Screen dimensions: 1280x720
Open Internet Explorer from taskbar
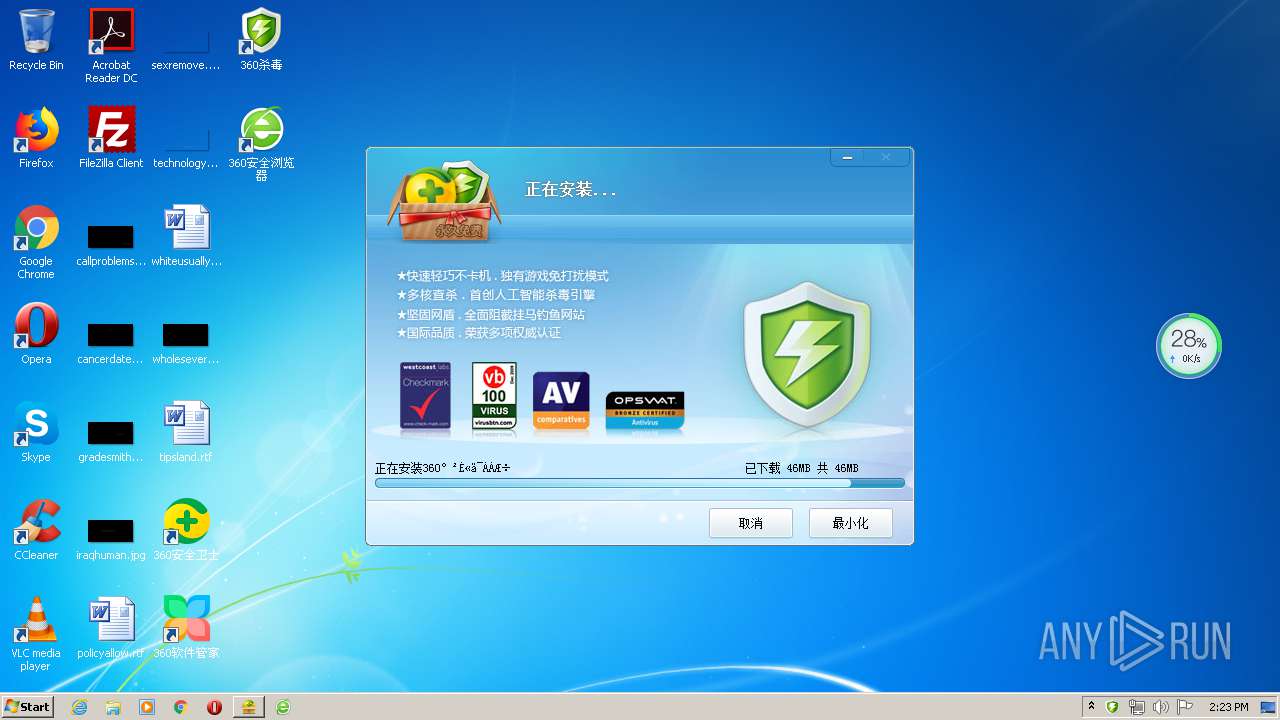coord(80,707)
